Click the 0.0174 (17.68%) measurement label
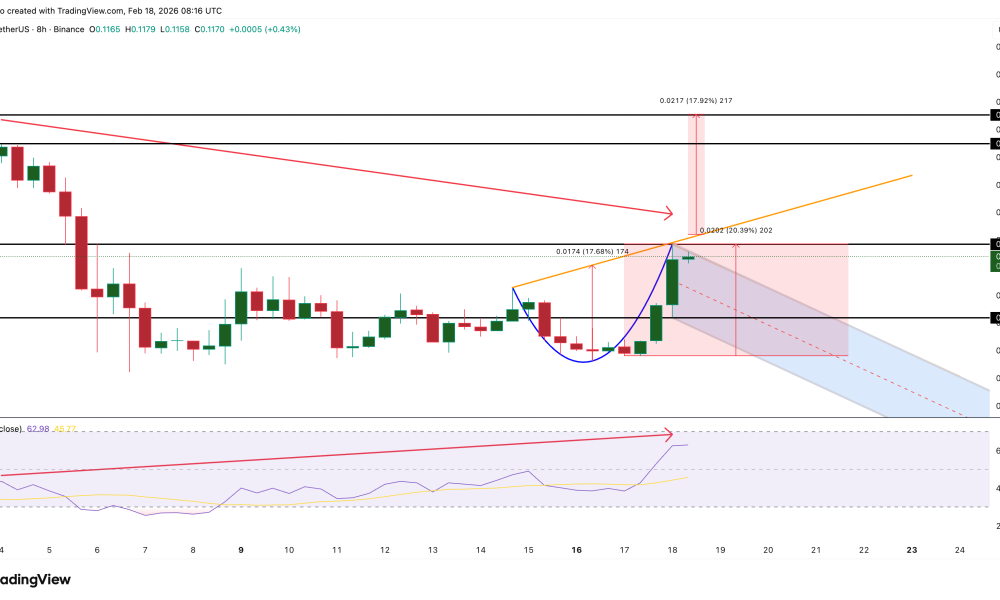This screenshot has width=1000, height=600. point(592,251)
